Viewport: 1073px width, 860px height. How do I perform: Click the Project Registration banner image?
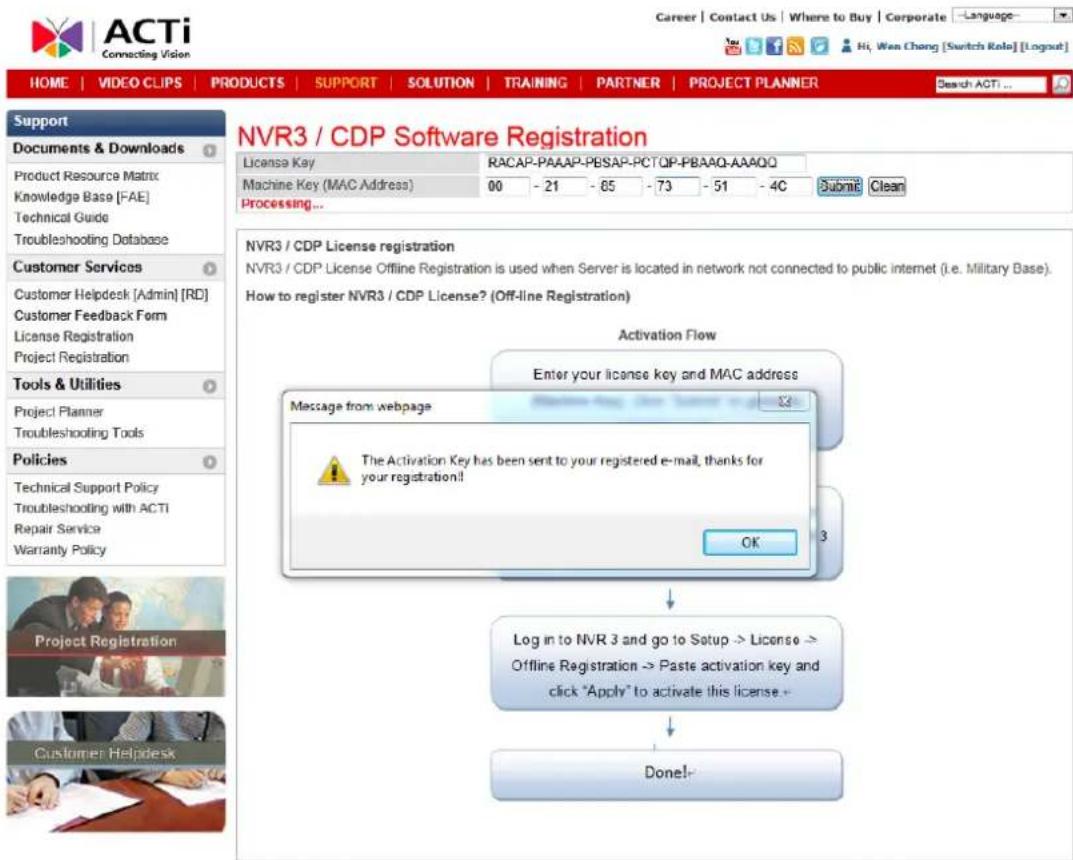point(116,637)
